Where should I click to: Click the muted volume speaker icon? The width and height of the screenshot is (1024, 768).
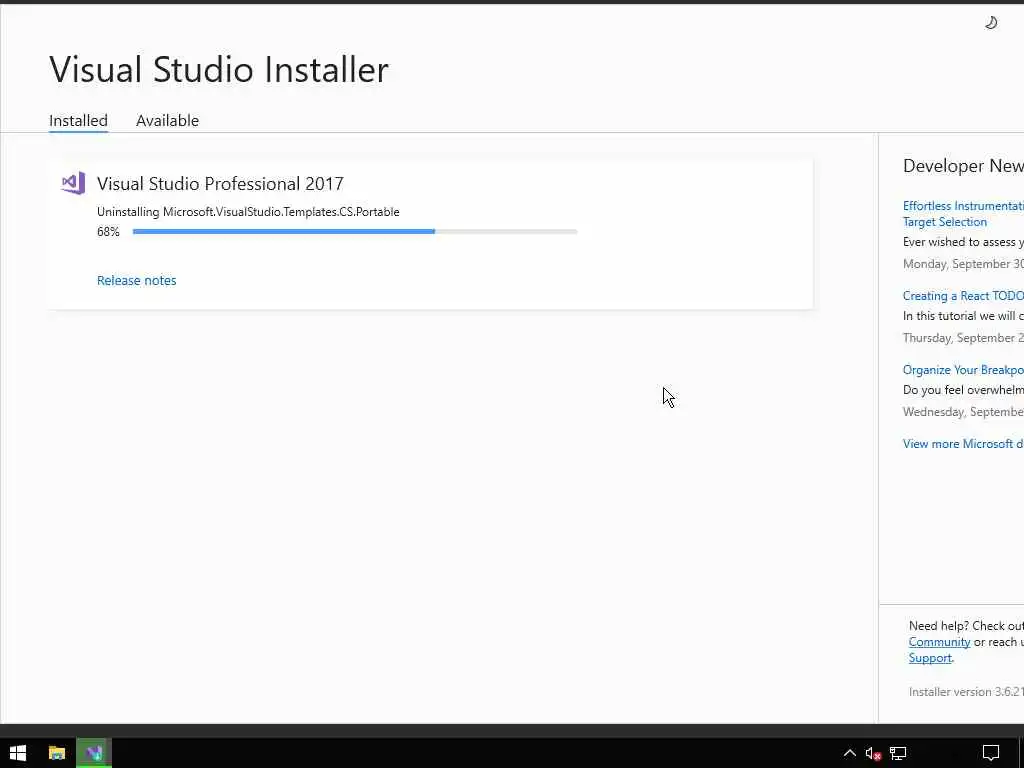point(873,754)
